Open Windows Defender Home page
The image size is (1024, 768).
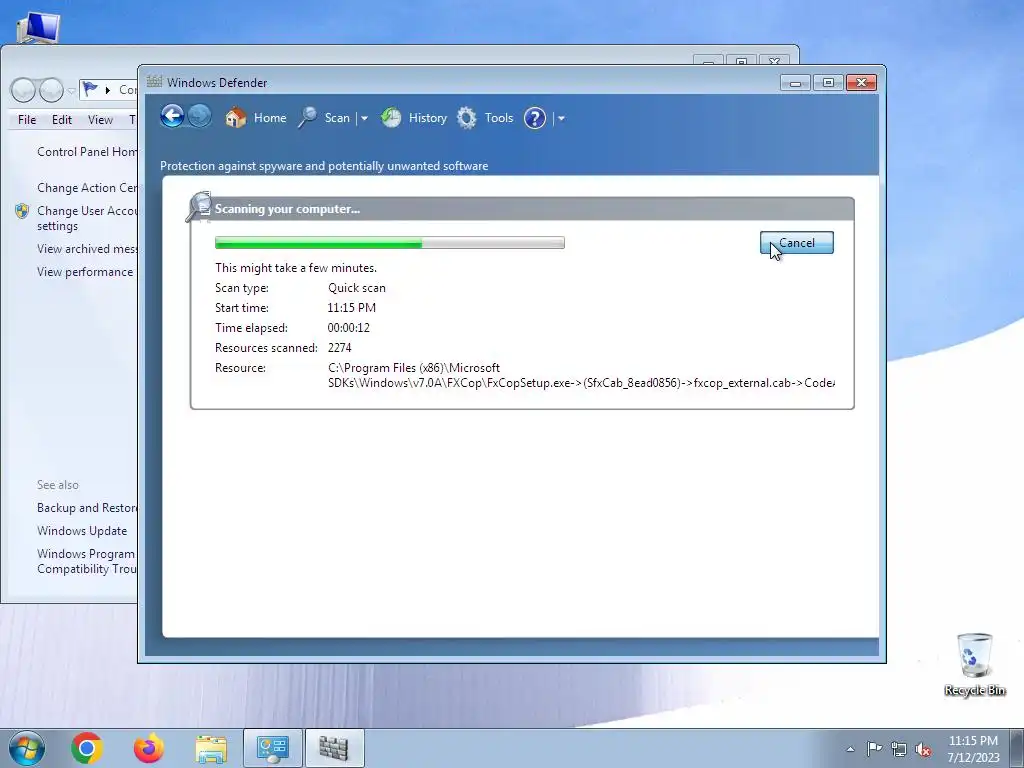tap(256, 118)
